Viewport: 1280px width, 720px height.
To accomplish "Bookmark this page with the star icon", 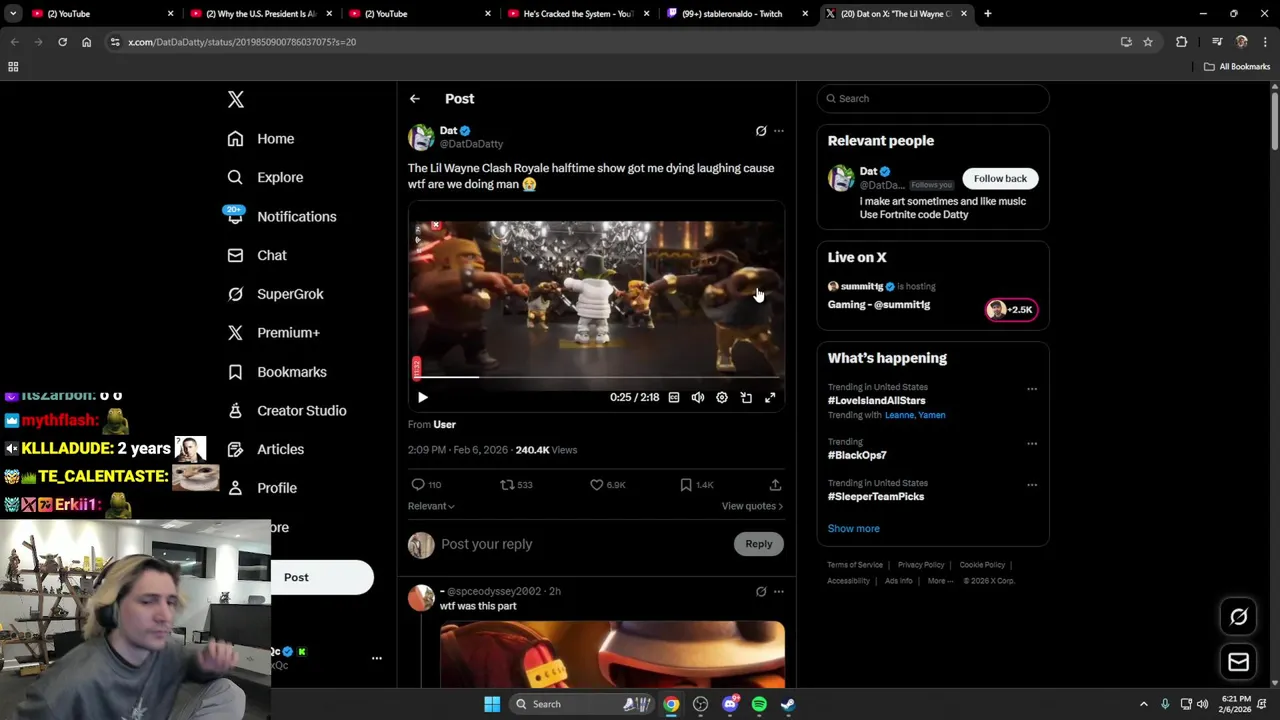I will pos(1148,42).
